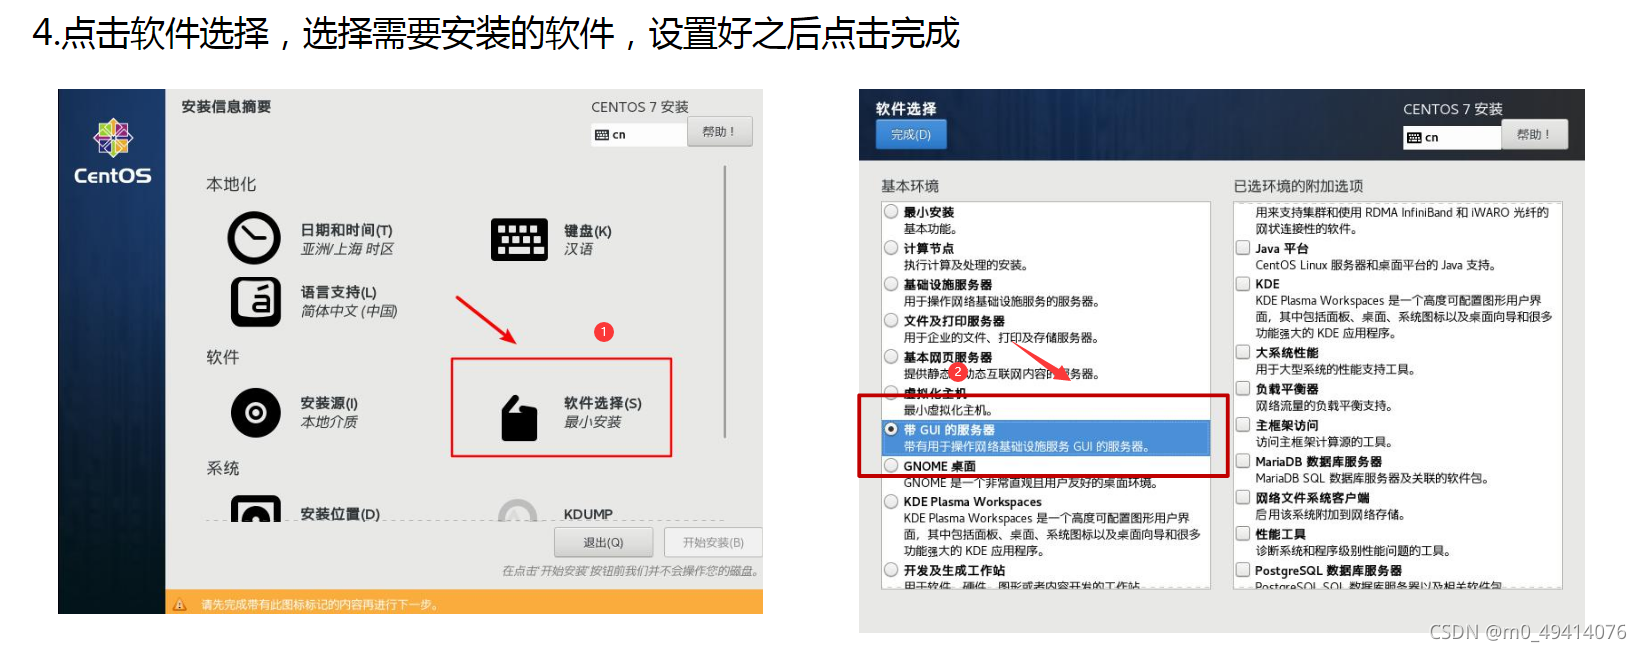This screenshot has height=652, width=1642.
Task: Check the KDE add-on checkbox
Action: point(1243,284)
